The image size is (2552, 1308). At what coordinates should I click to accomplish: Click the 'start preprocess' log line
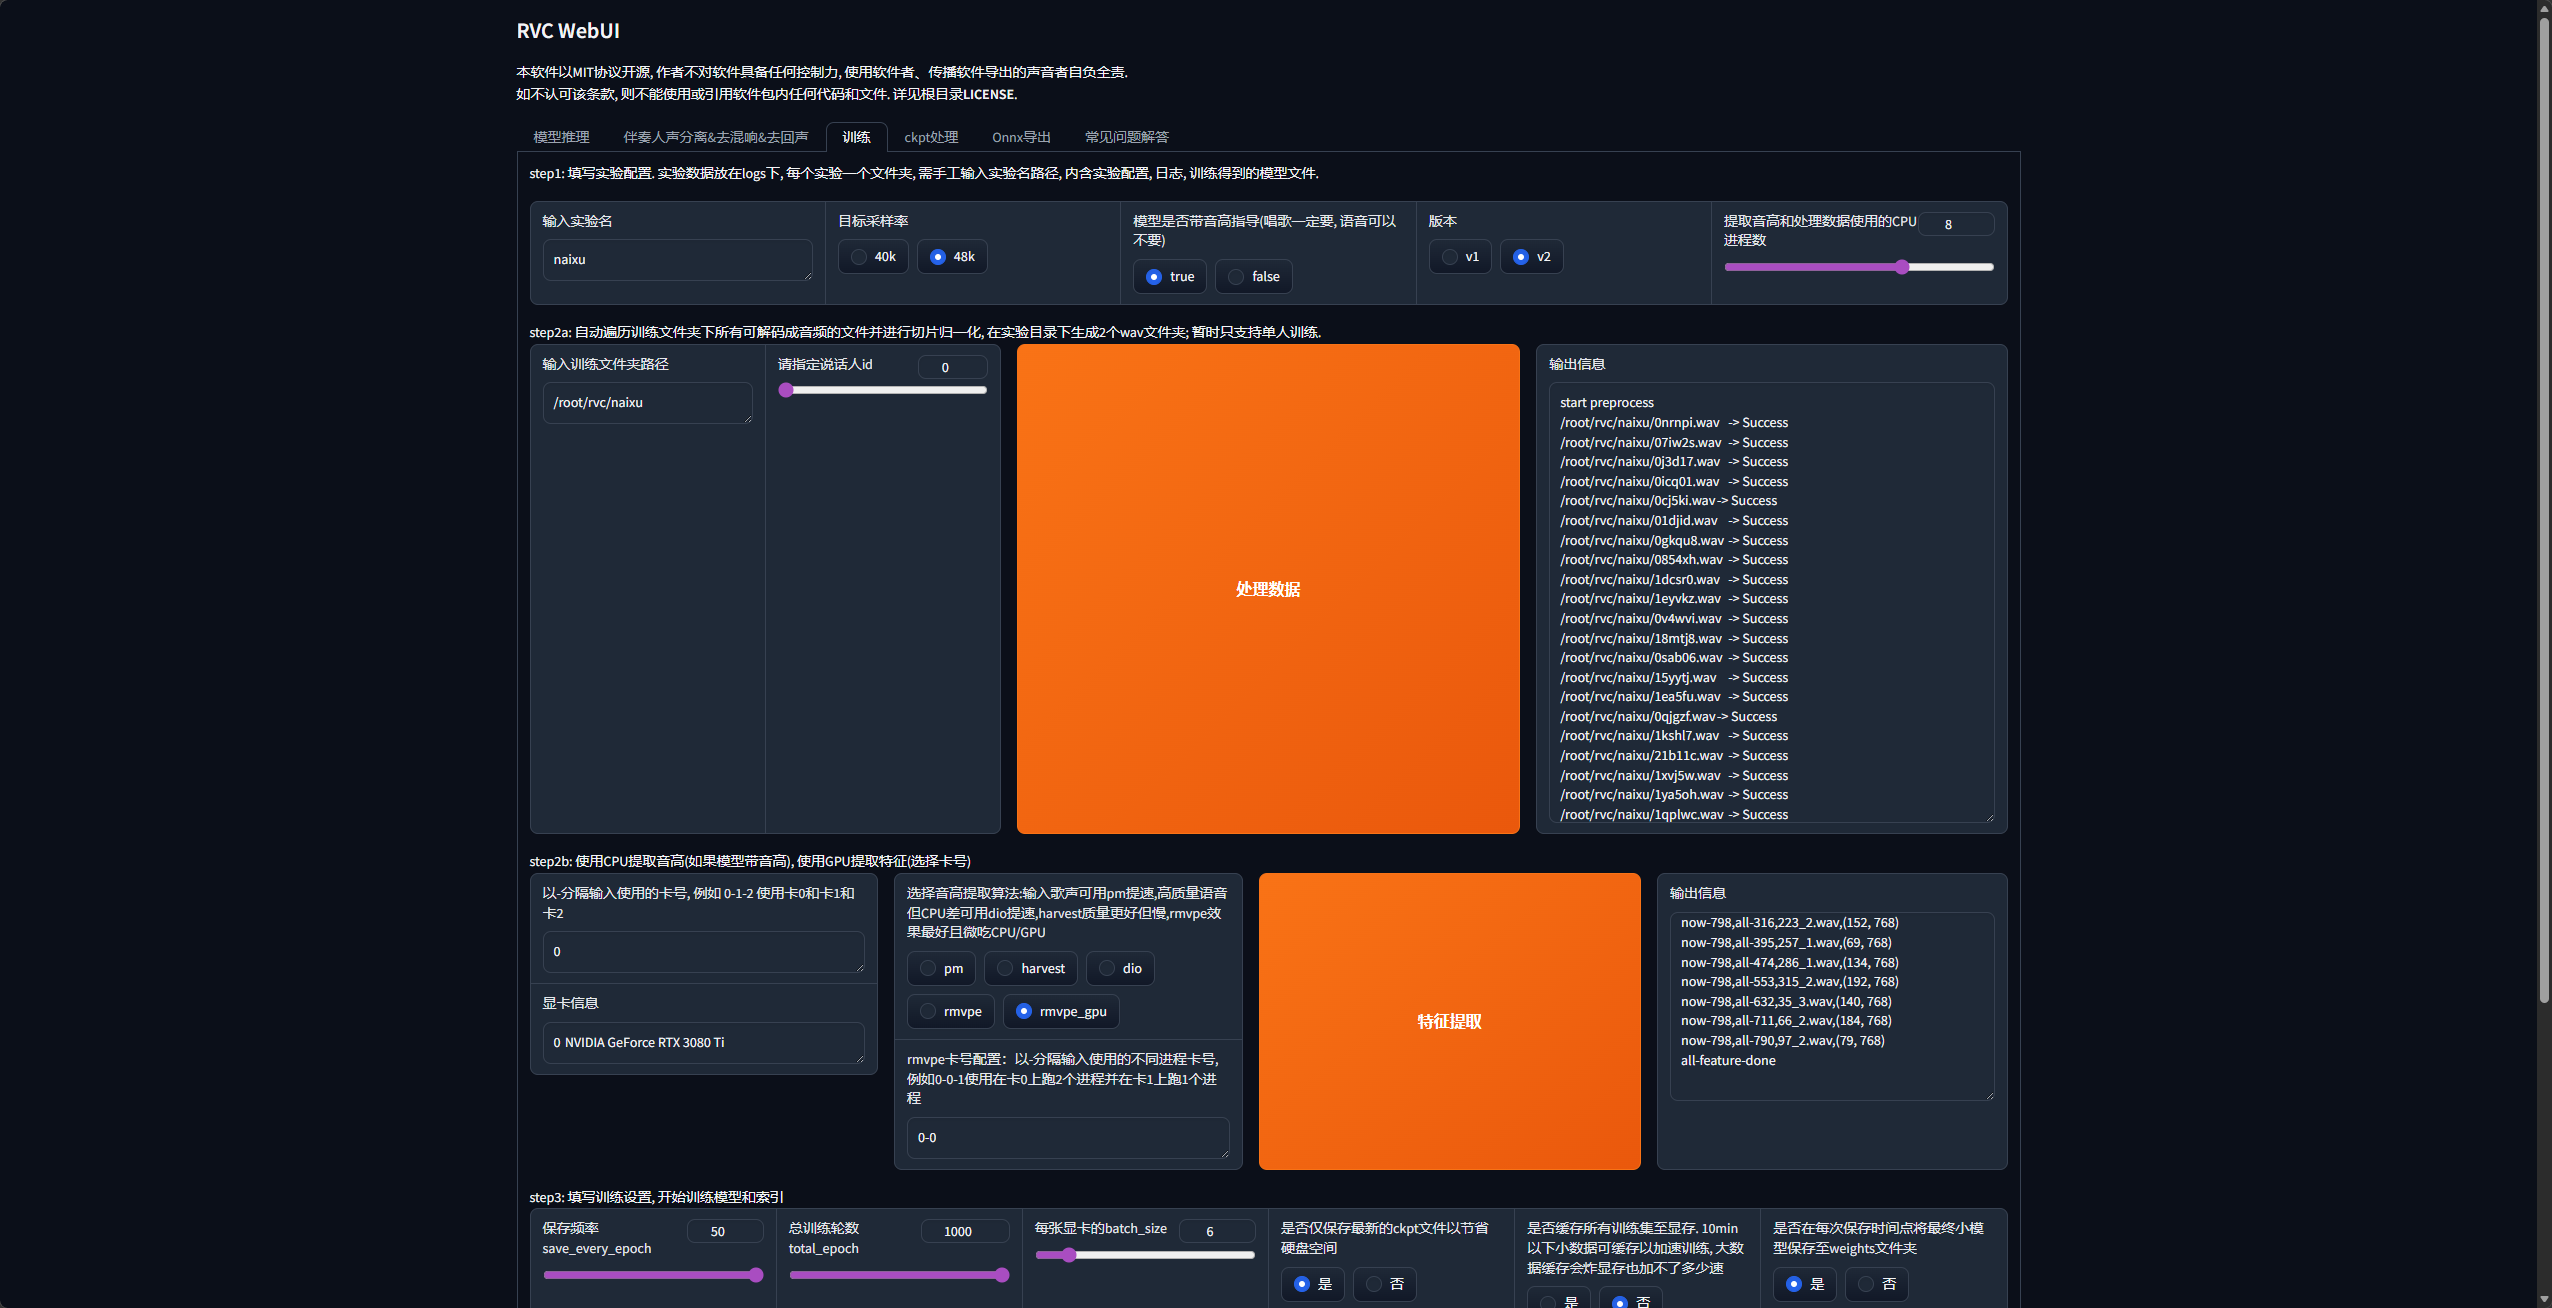click(x=1606, y=403)
